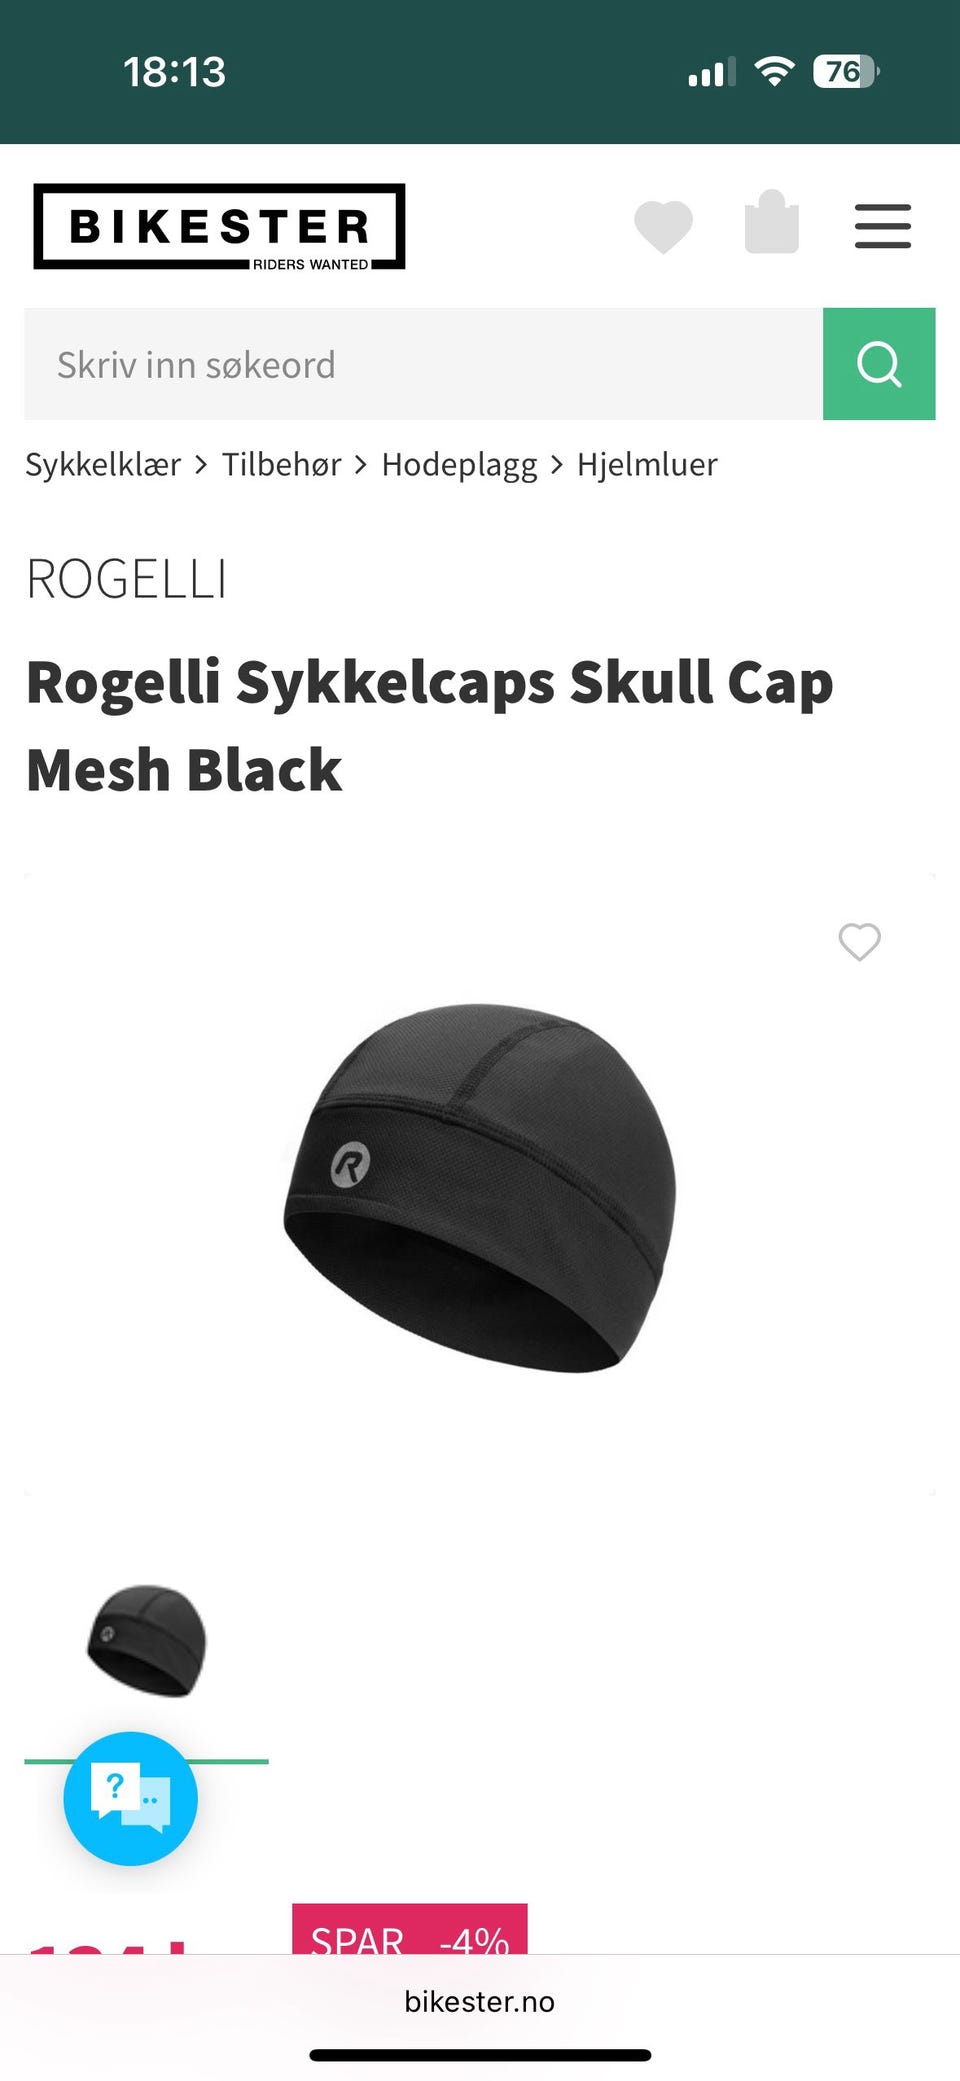Navigate to Tilbehør breadcrumb
The width and height of the screenshot is (960, 2081).
(281, 465)
